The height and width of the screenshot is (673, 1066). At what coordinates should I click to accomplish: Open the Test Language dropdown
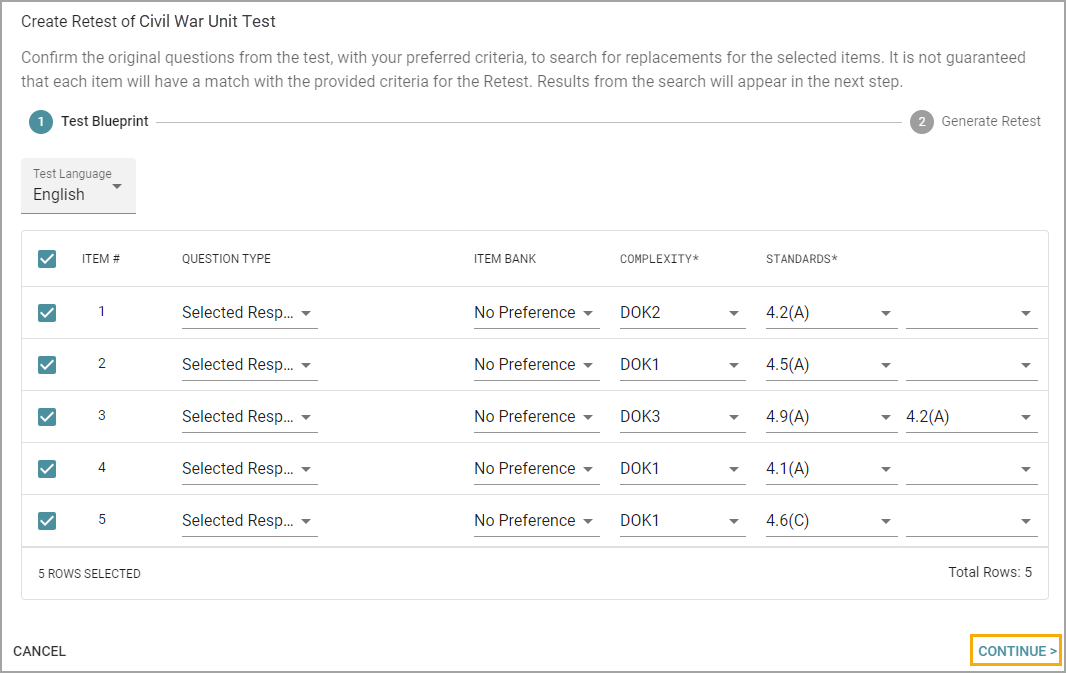click(78, 186)
